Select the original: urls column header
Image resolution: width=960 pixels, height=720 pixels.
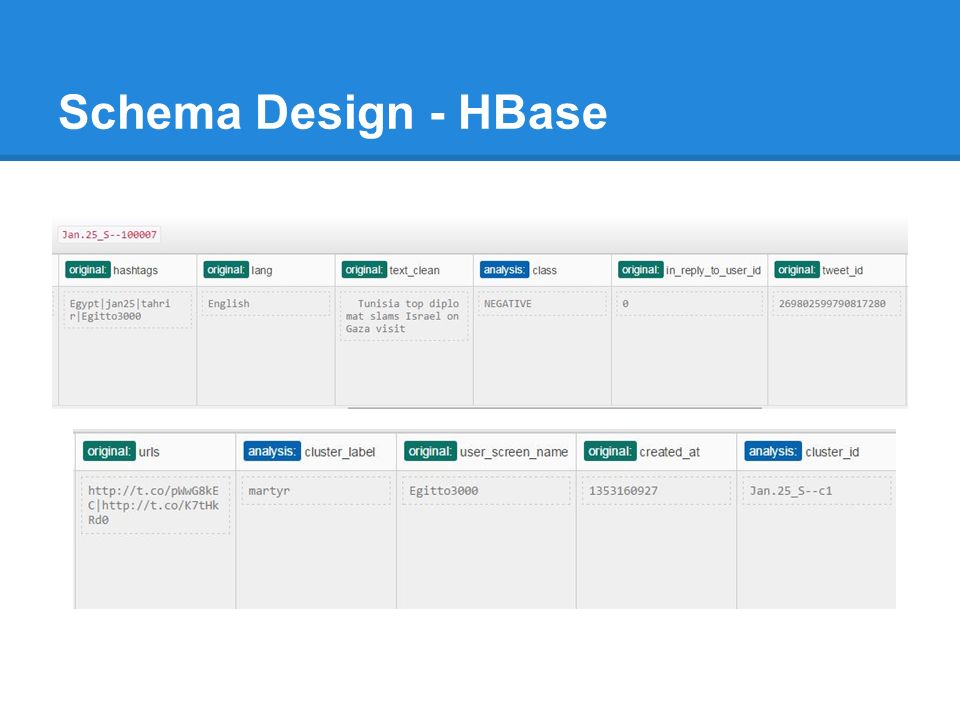tap(121, 452)
